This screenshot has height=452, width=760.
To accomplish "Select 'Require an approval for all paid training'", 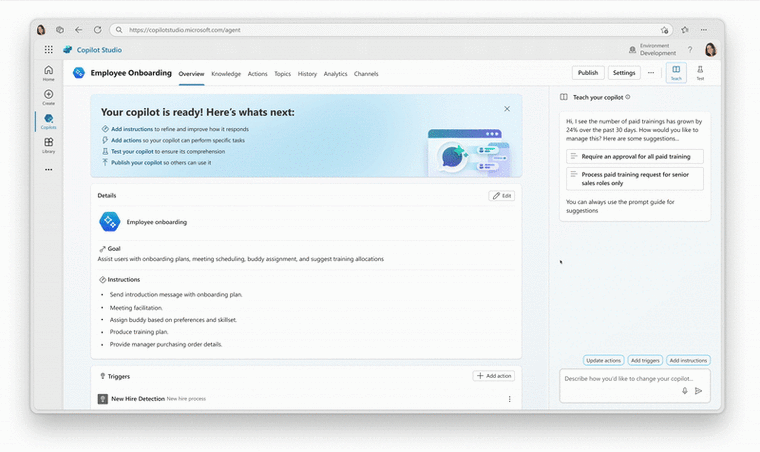I will 634,157.
